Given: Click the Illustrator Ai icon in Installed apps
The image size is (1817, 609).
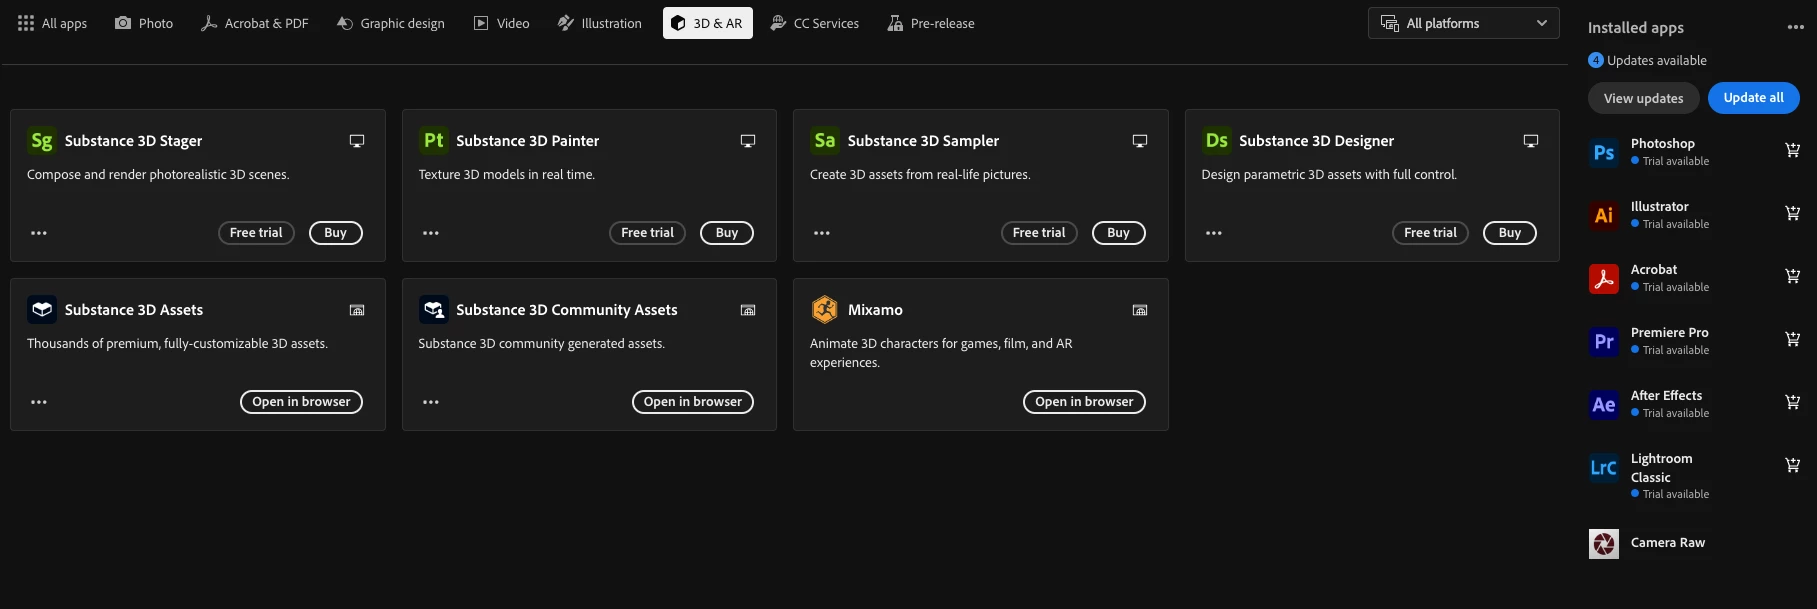Looking at the screenshot, I should click(1604, 215).
